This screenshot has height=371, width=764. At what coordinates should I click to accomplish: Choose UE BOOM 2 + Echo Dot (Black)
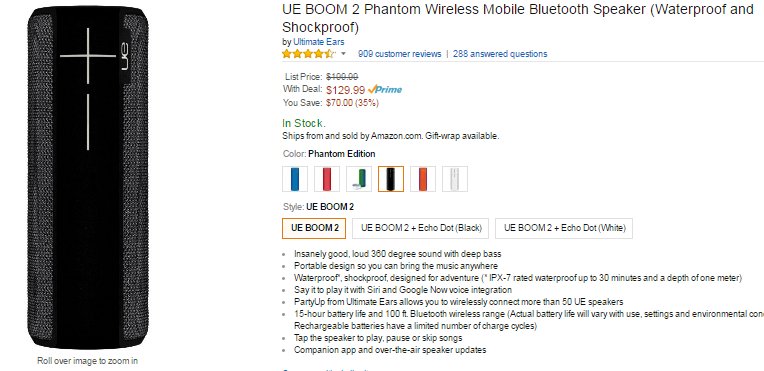[421, 228]
